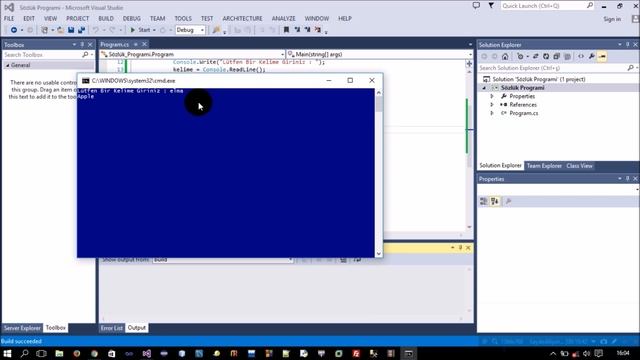This screenshot has width=640, height=360.
Task: Toggle Preview Selected Items in Solution Explorer
Action: 602,56
